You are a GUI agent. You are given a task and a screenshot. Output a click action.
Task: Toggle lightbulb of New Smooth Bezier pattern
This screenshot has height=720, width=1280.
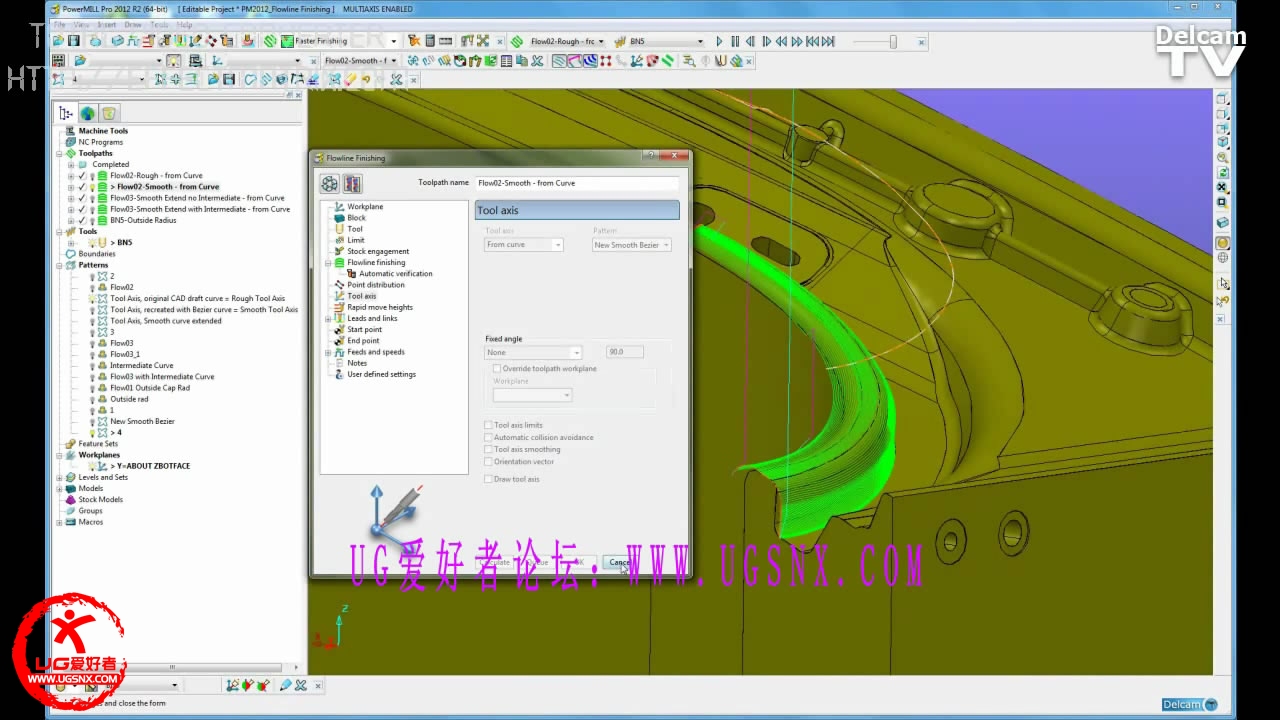tap(92, 422)
